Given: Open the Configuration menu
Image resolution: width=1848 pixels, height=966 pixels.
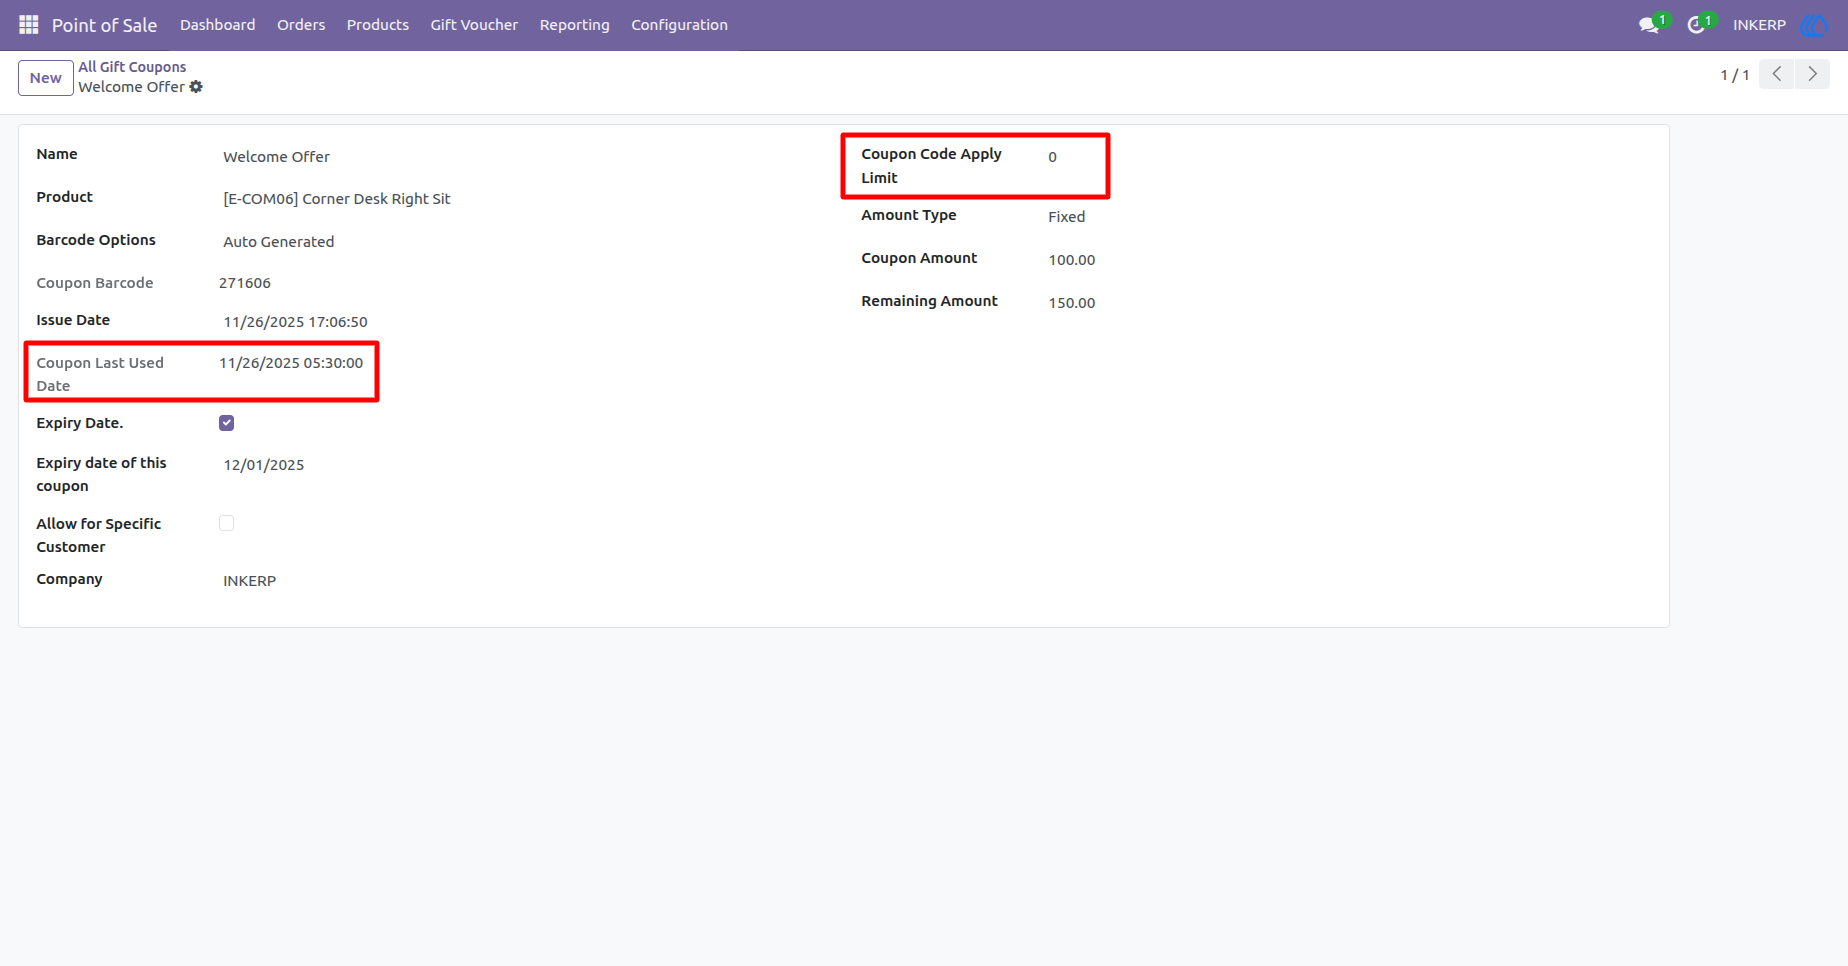Looking at the screenshot, I should pyautogui.click(x=679, y=25).
